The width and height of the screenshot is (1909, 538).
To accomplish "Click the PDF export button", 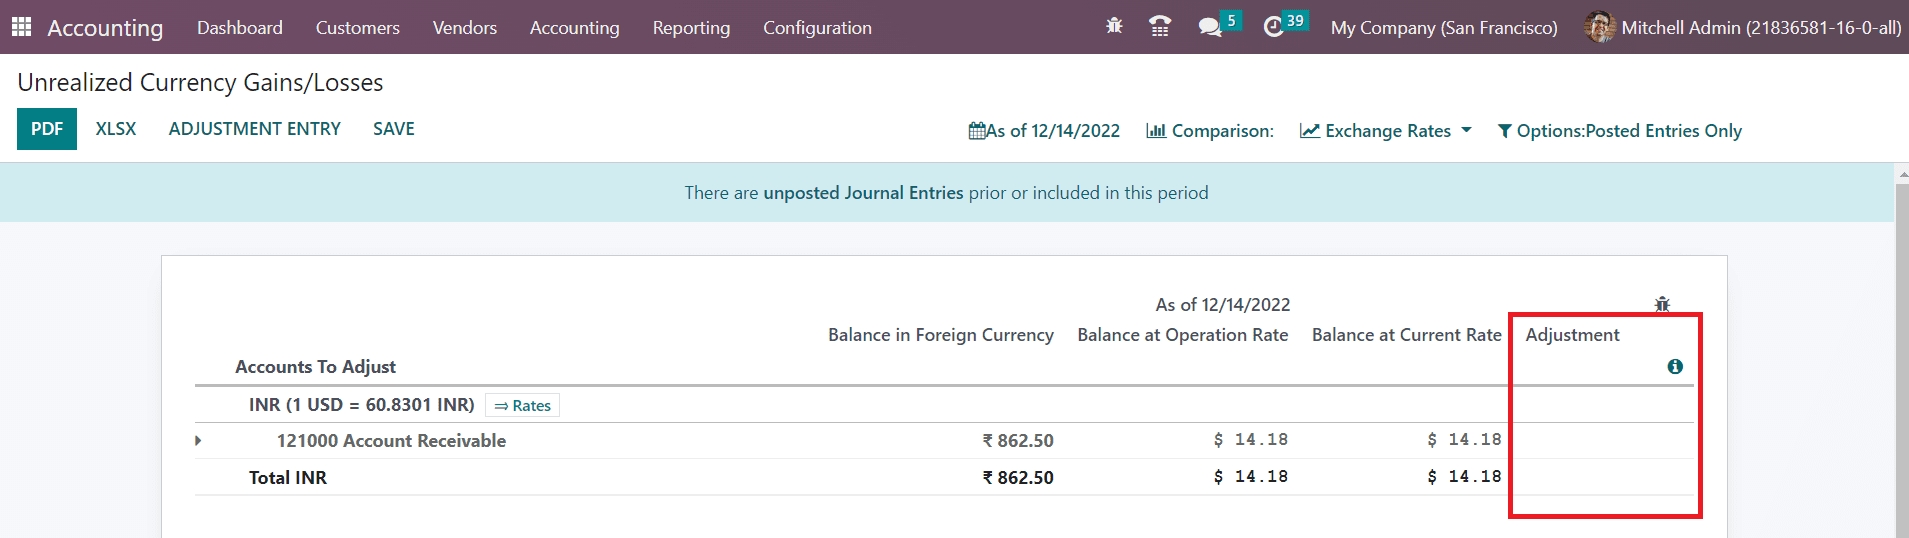I will (x=47, y=129).
